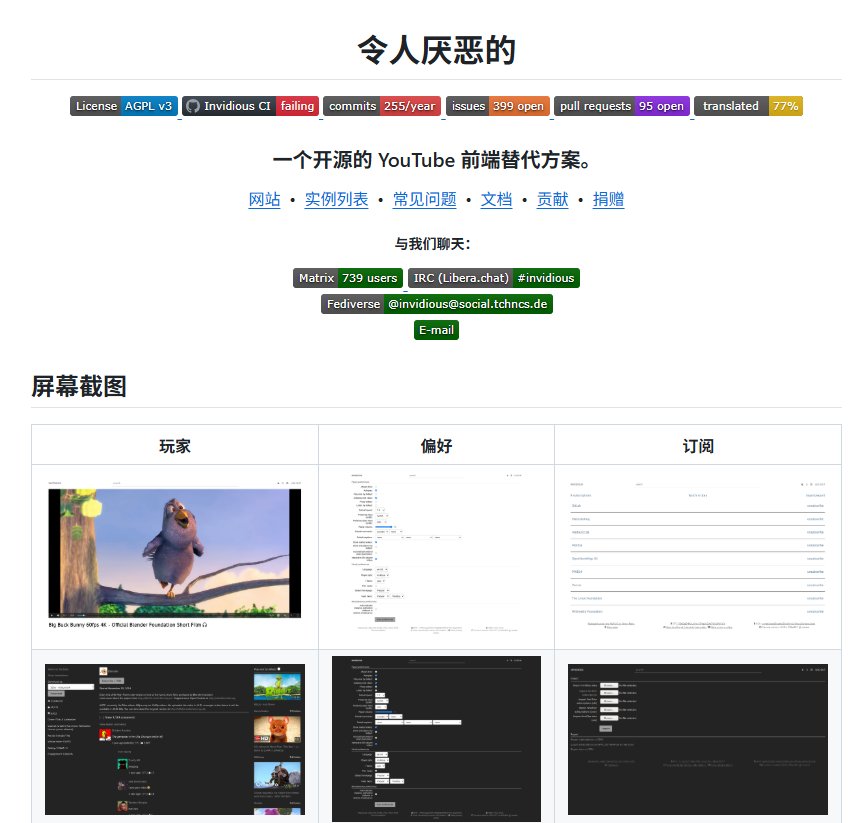Image resolution: width=863 pixels, height=823 pixels.
Task: Open the 网站 link
Action: (x=264, y=199)
